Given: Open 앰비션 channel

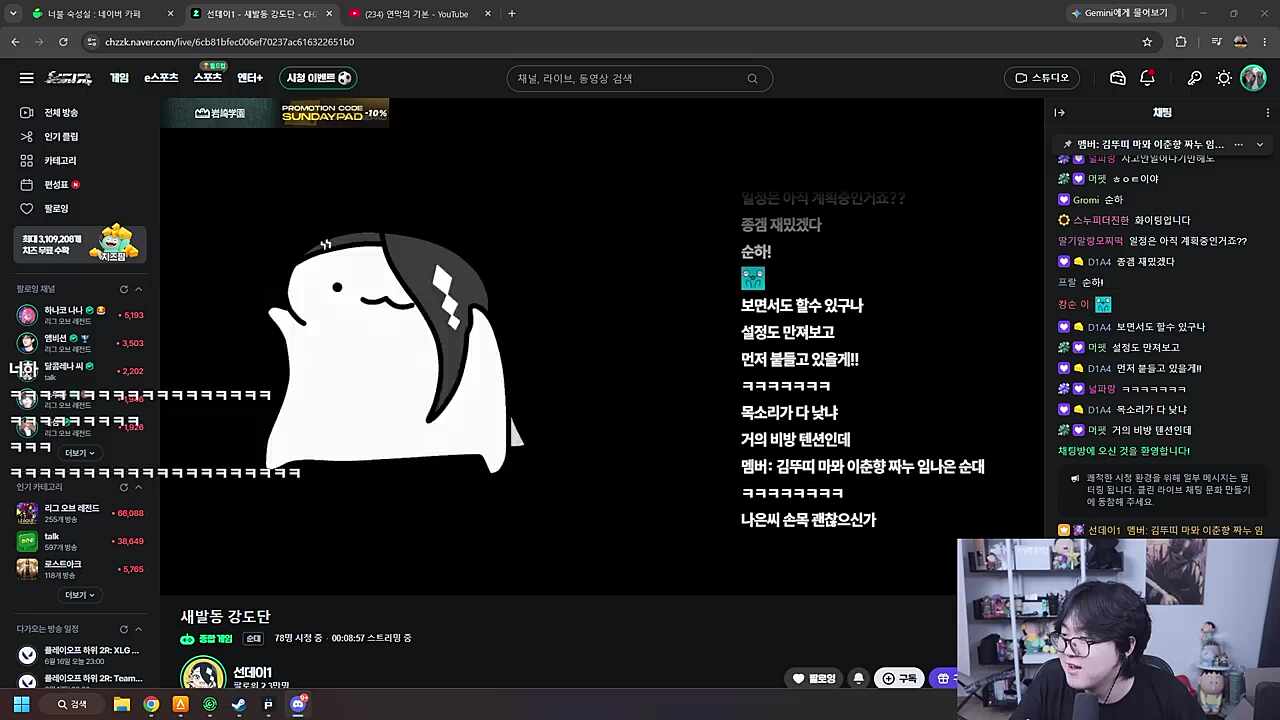Looking at the screenshot, I should pos(80,343).
